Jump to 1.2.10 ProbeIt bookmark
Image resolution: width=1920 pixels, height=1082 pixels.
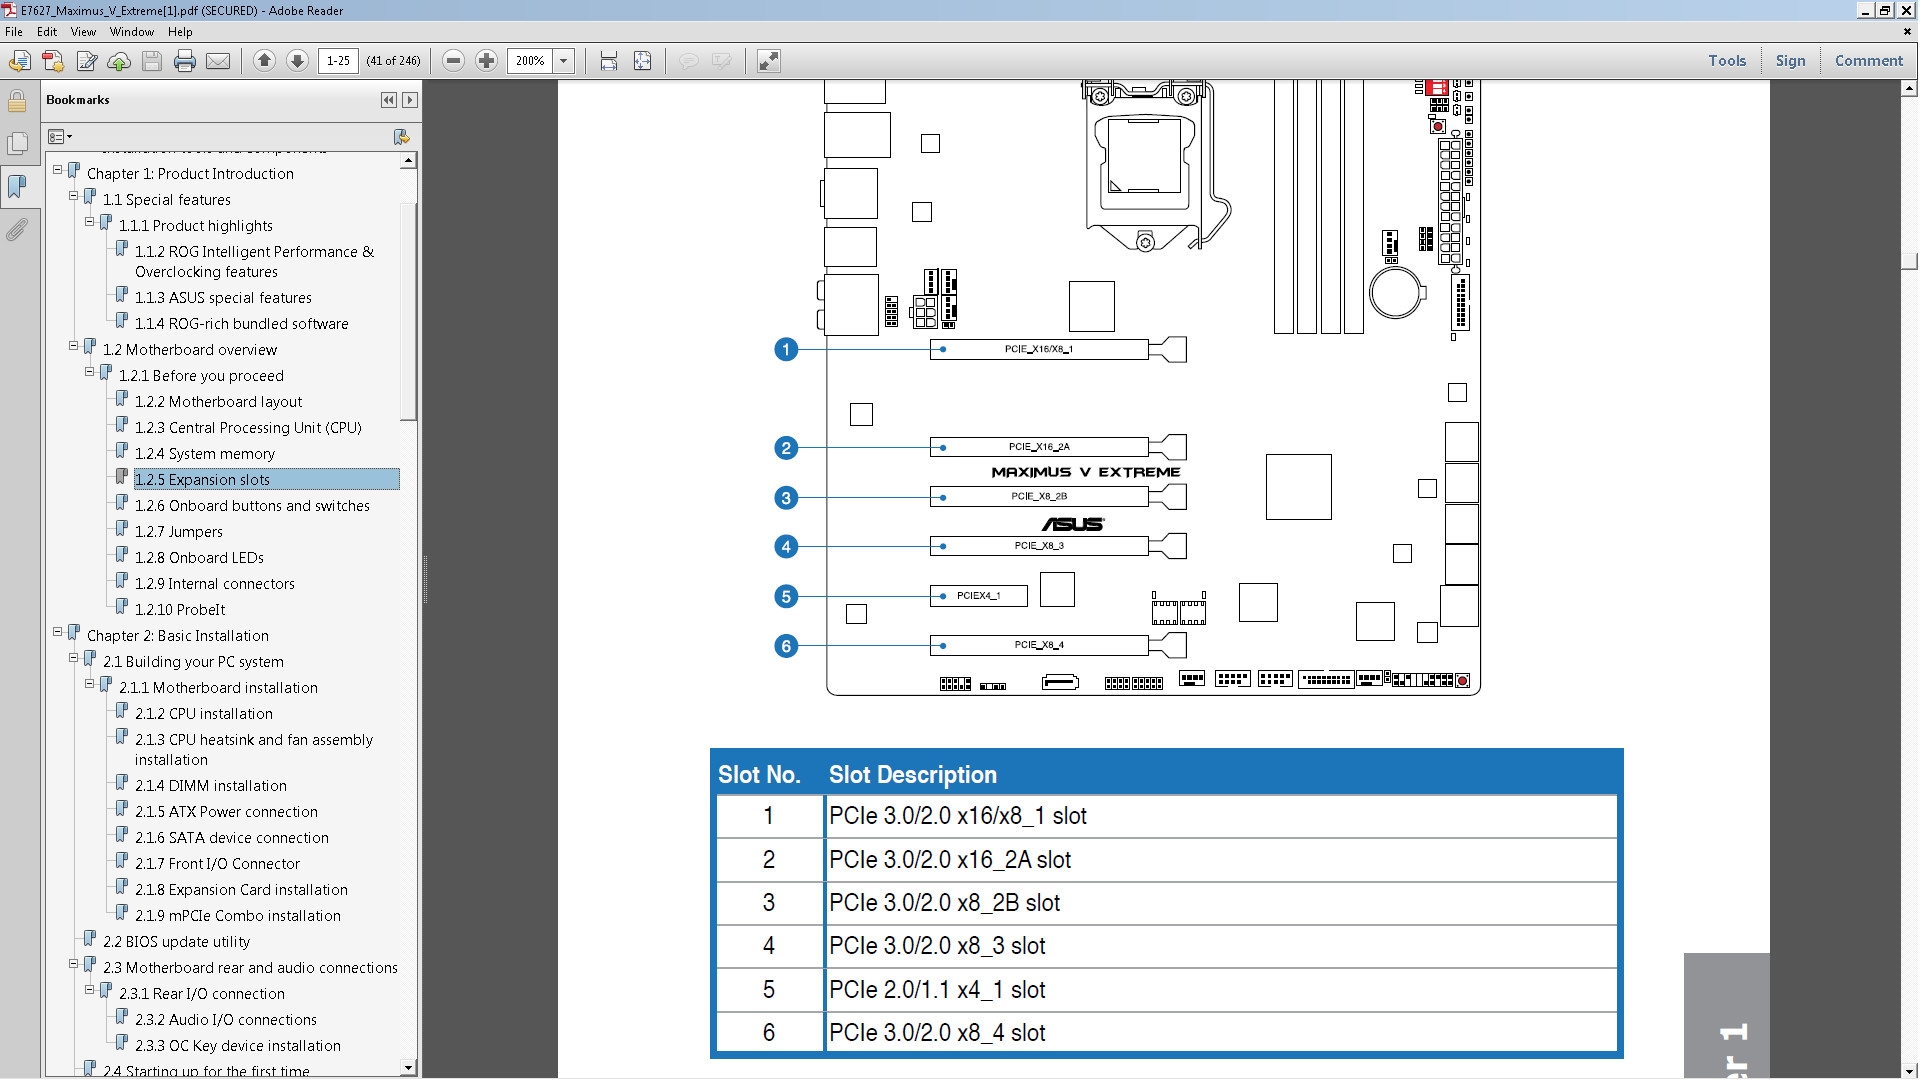(x=180, y=610)
